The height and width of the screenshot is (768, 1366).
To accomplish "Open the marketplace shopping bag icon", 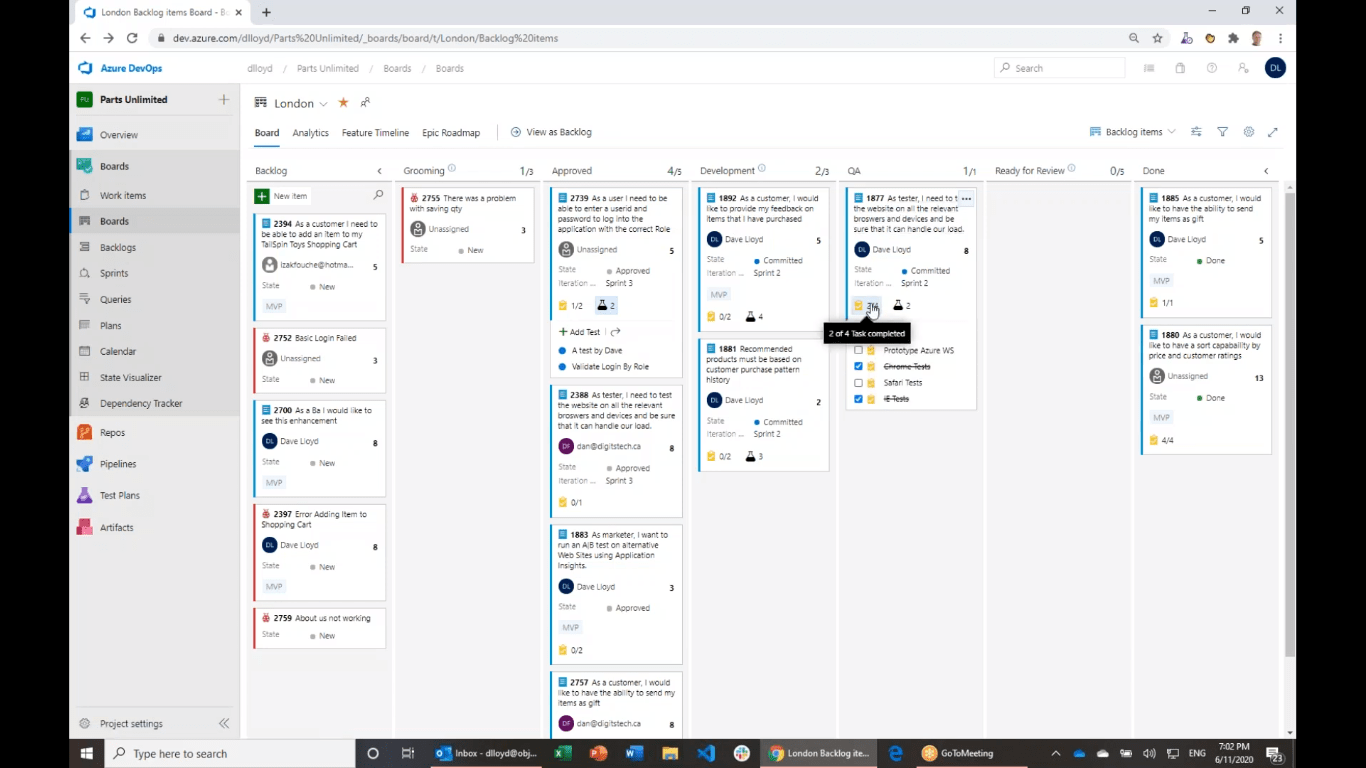I will click(1180, 68).
